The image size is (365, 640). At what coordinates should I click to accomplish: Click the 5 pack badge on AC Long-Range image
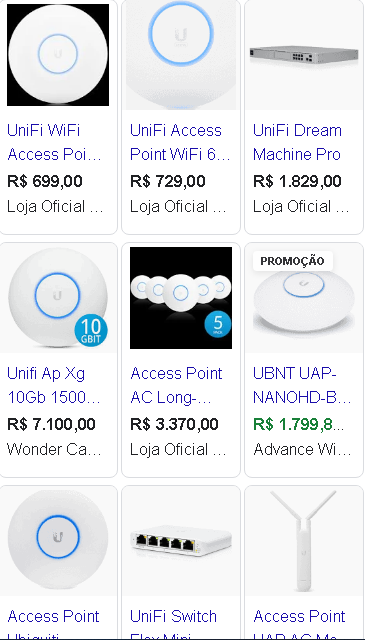pyautogui.click(x=218, y=325)
